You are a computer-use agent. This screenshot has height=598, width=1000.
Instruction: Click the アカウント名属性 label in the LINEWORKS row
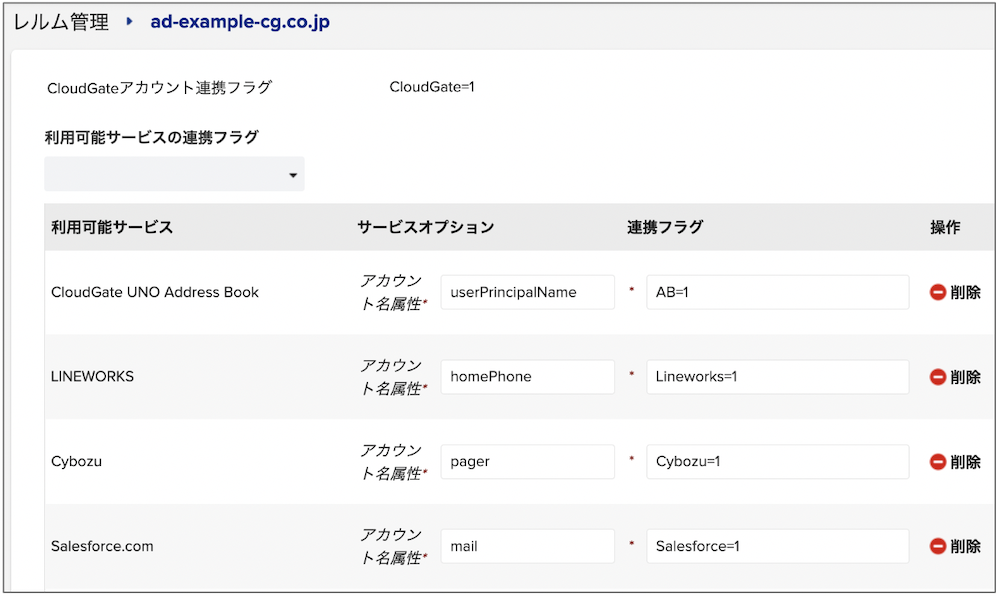pyautogui.click(x=393, y=377)
